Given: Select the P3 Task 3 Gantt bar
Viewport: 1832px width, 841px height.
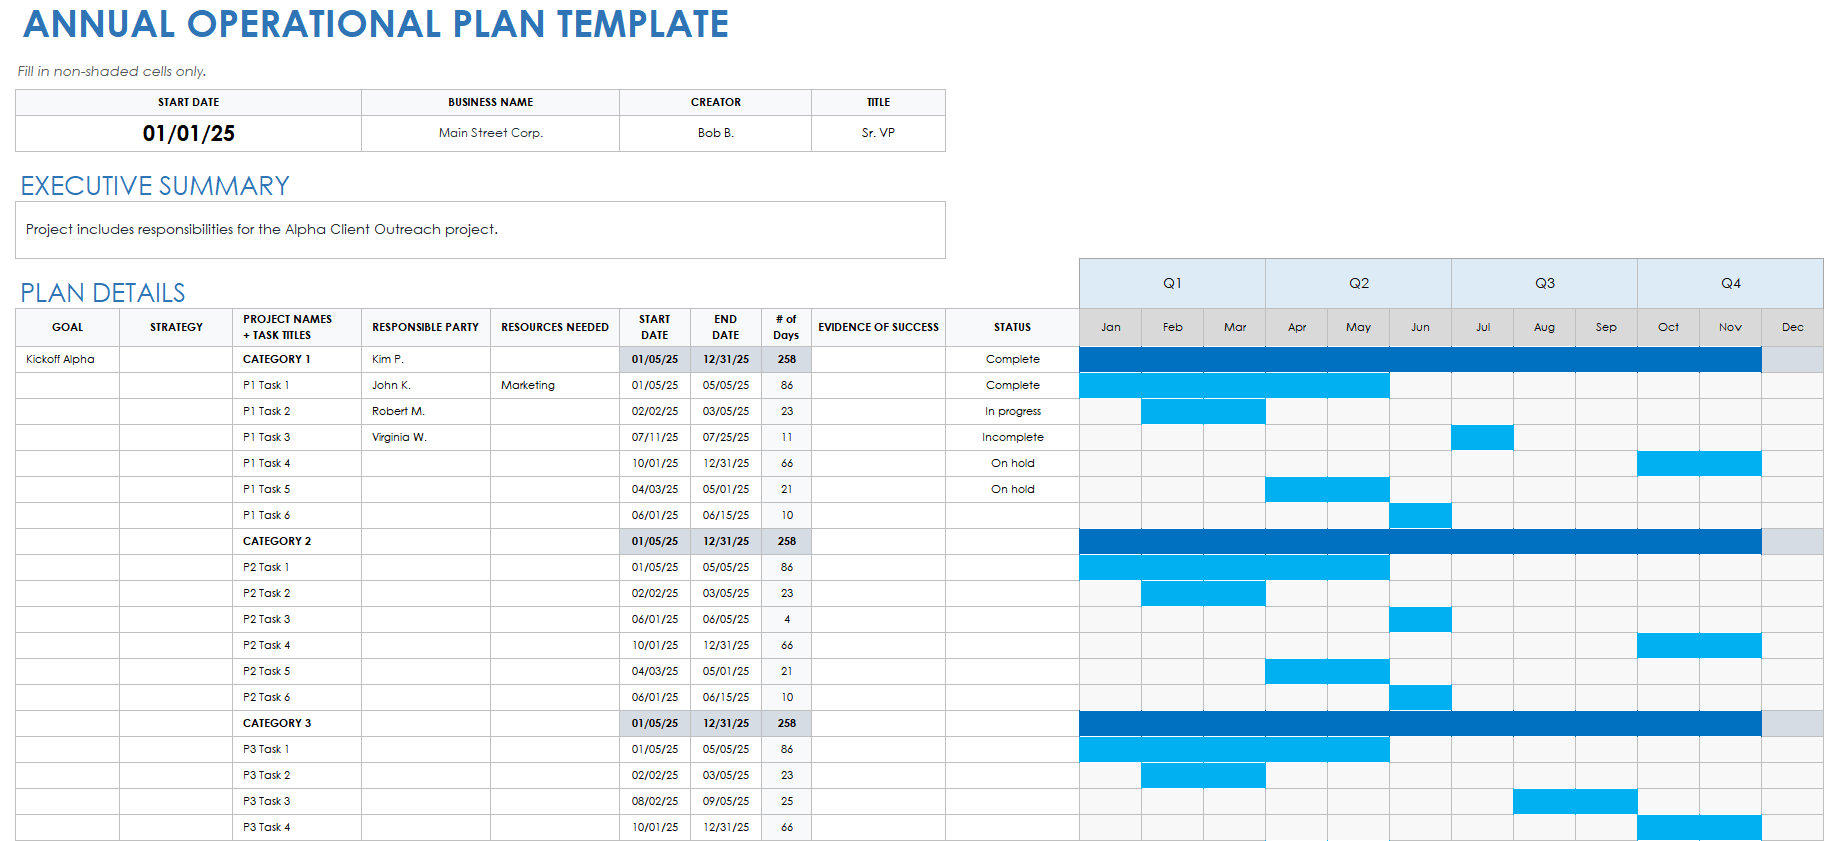Looking at the screenshot, I should [1575, 801].
